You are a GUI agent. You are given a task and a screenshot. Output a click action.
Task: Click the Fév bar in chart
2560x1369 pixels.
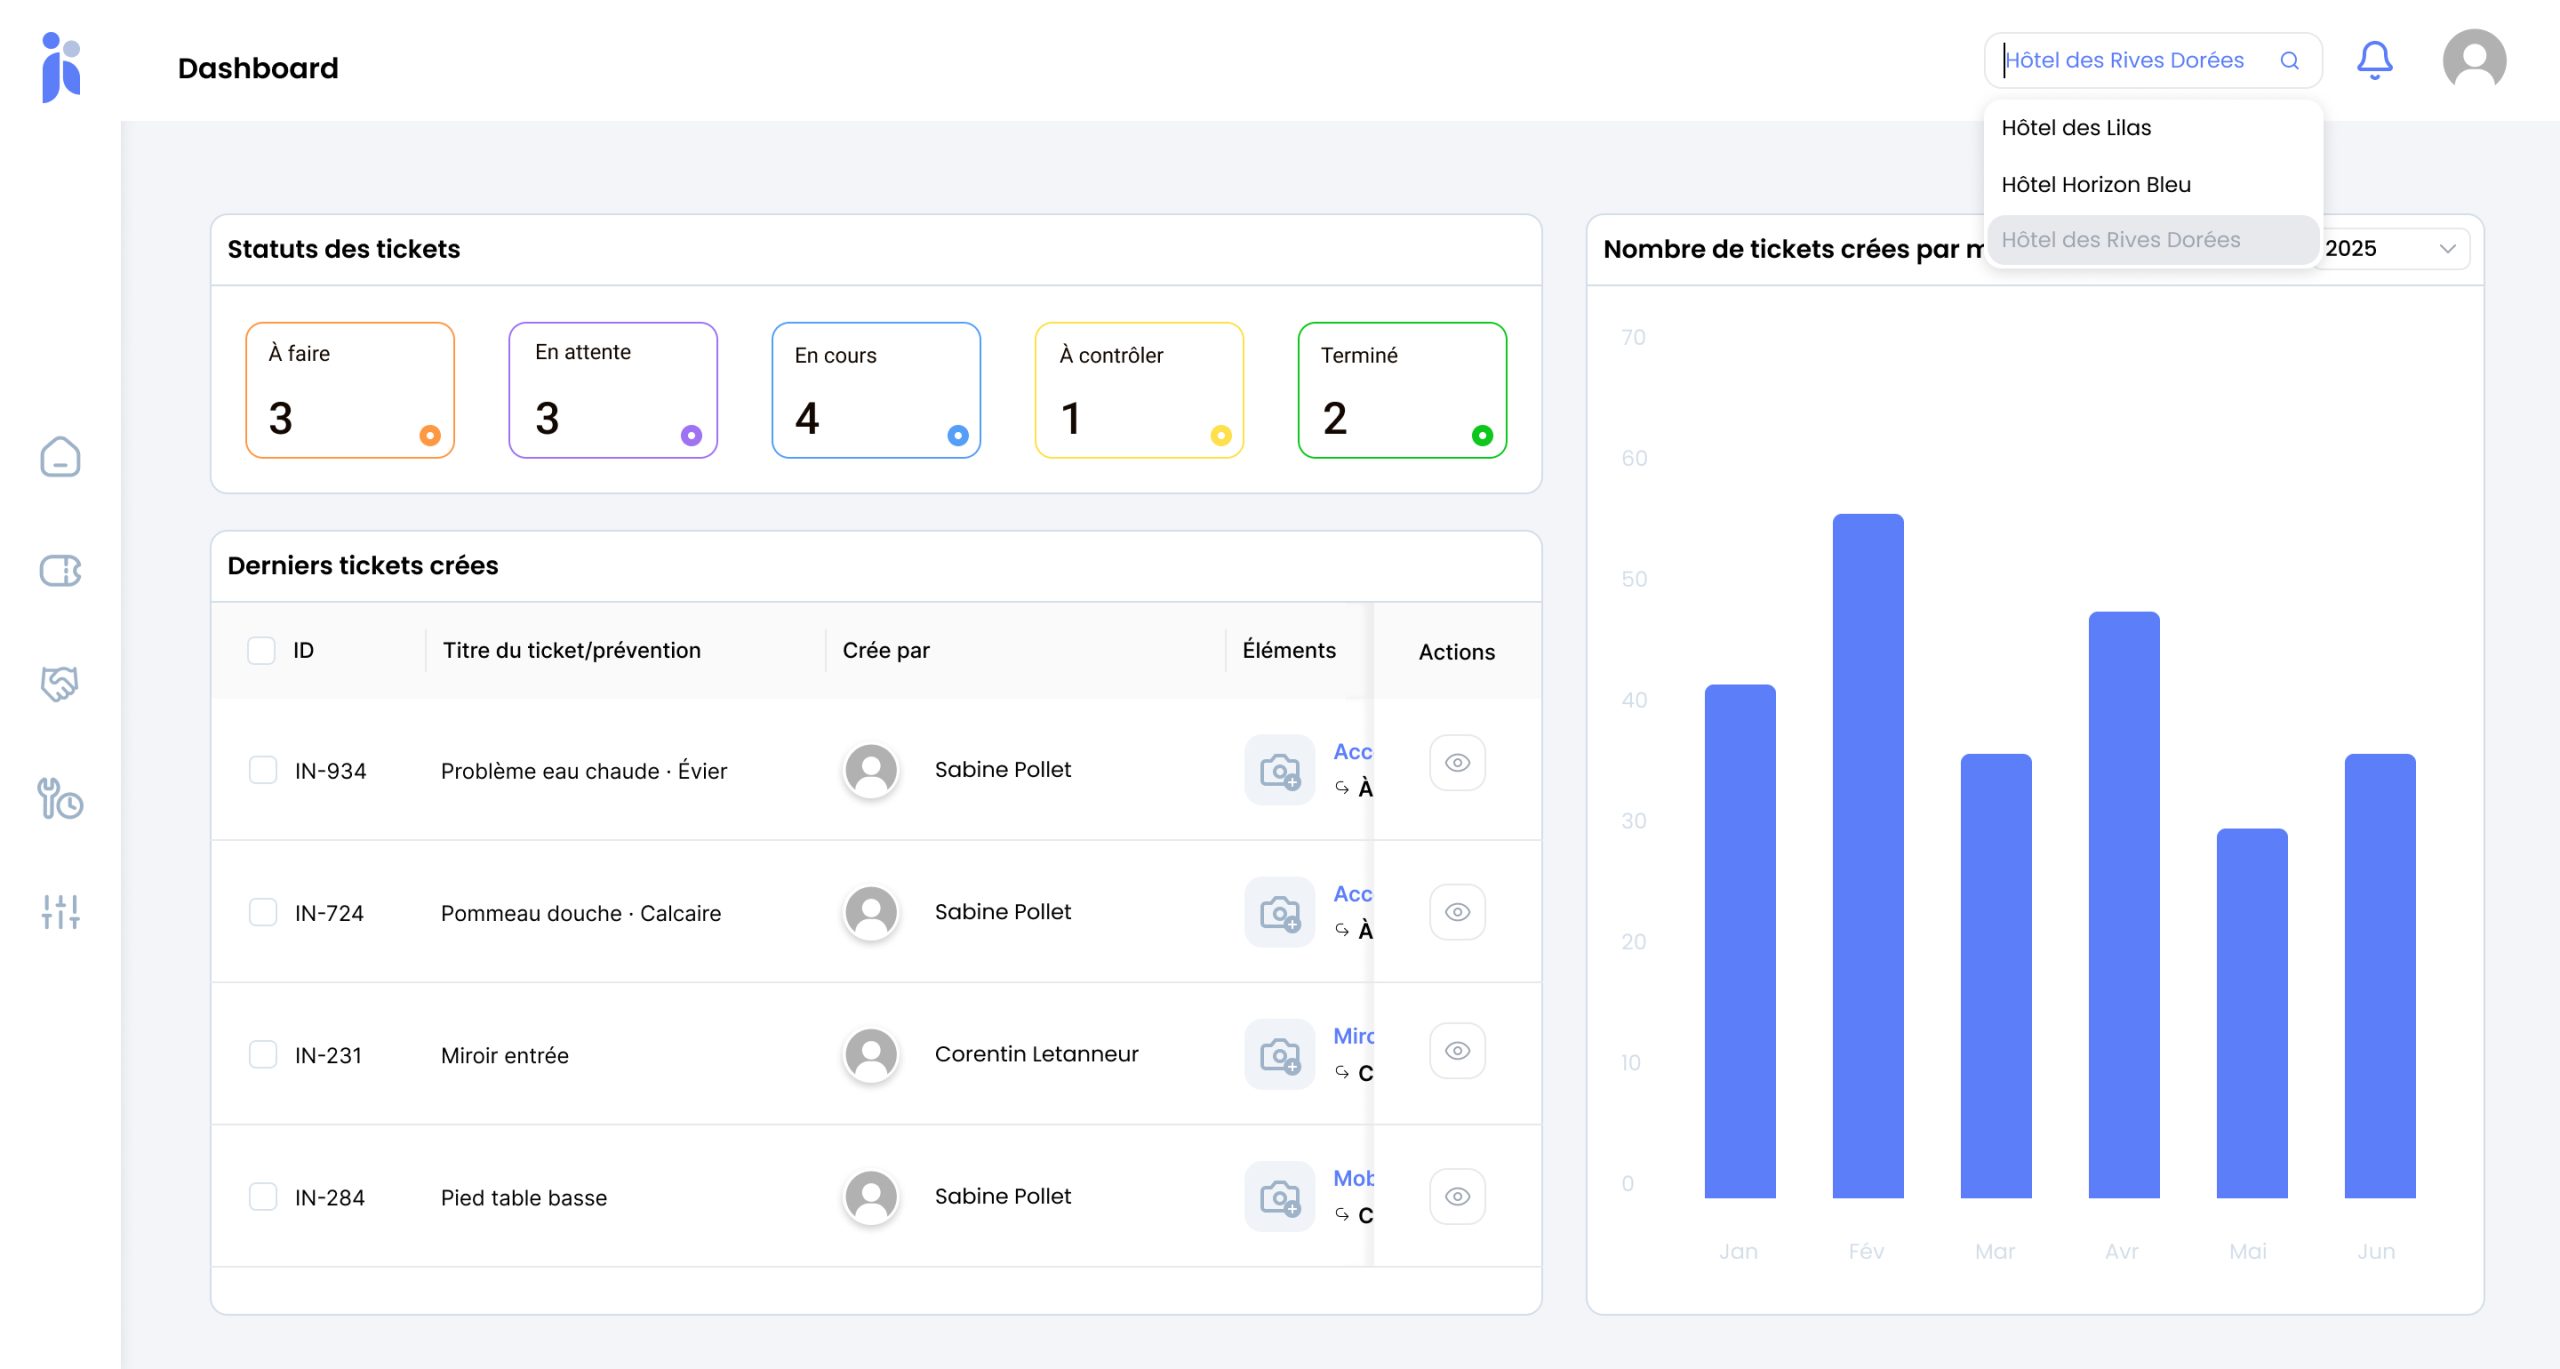pos(1867,855)
